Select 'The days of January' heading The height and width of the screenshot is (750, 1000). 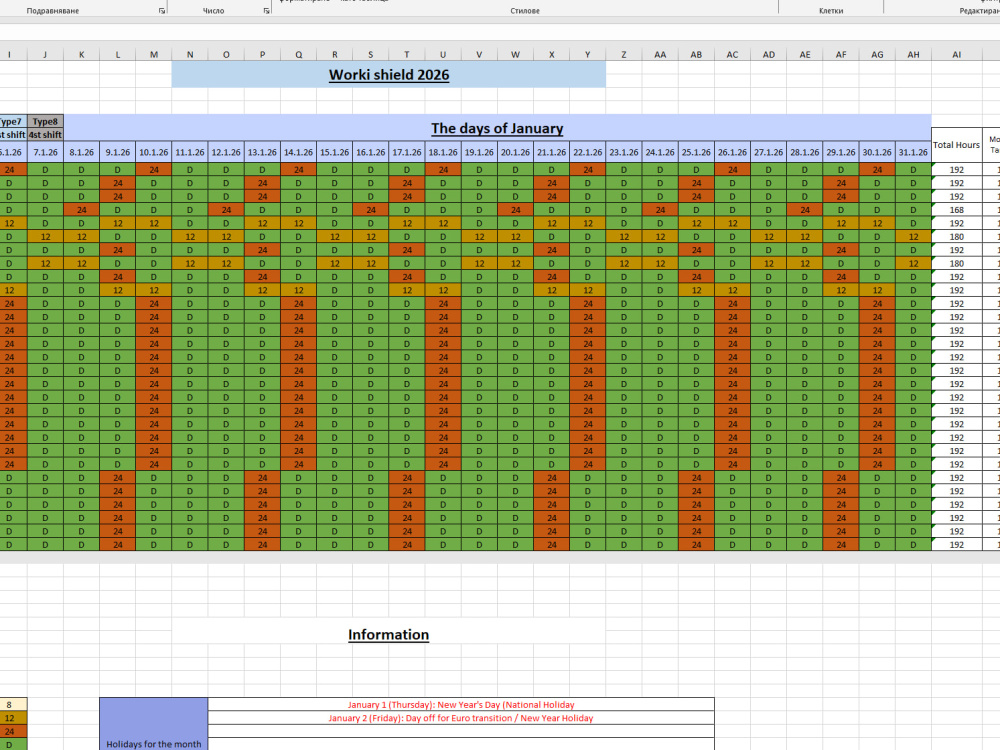pos(497,128)
